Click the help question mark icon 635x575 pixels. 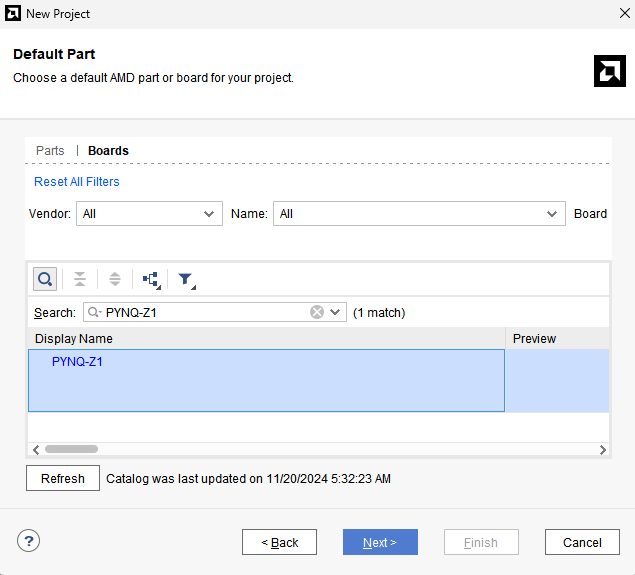click(28, 541)
